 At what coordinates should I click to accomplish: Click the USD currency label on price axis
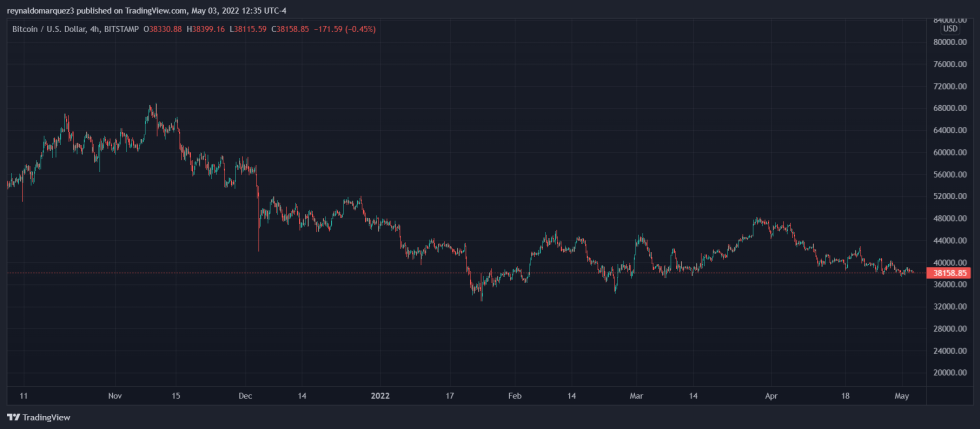(x=950, y=29)
